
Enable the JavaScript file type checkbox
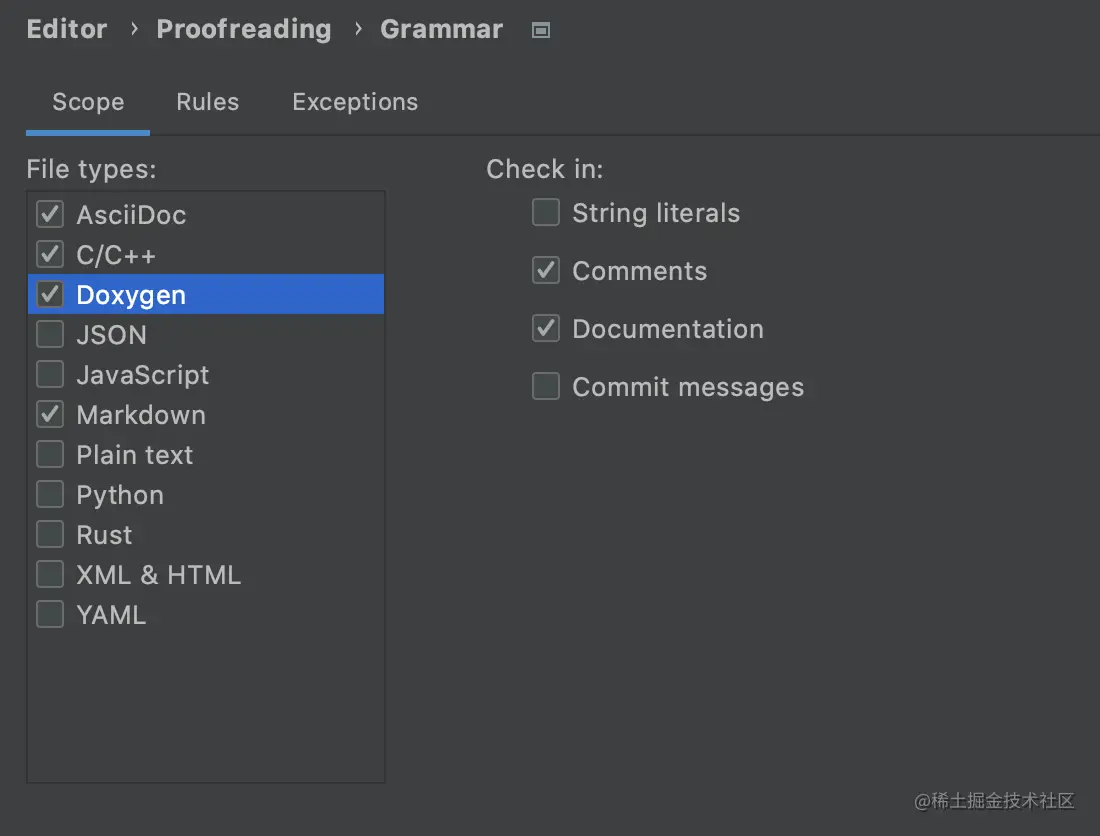(50, 375)
